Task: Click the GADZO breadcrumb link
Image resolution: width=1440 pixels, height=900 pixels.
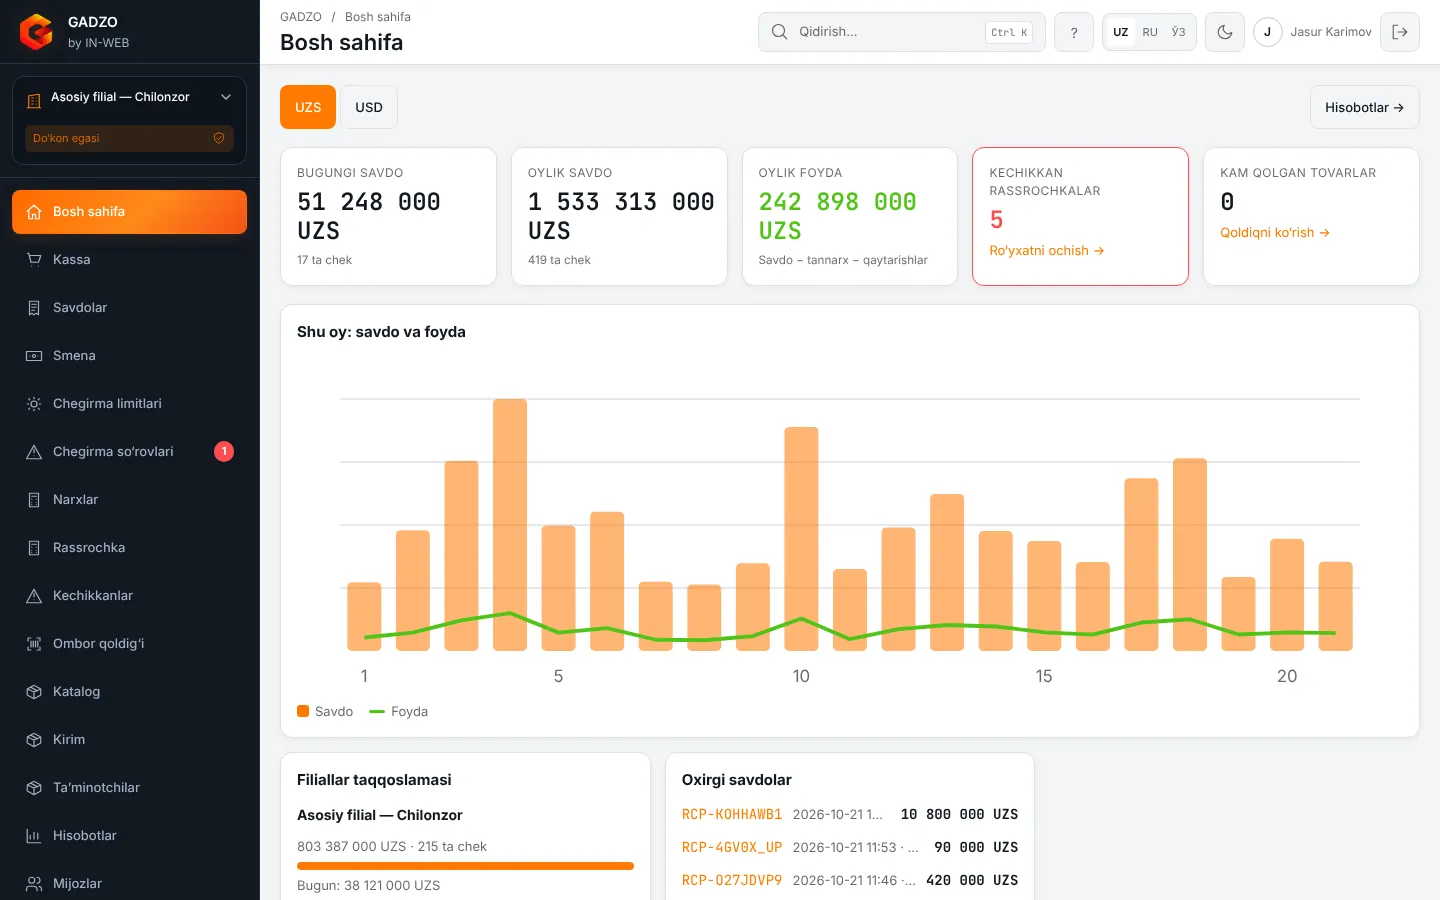Action: [301, 17]
